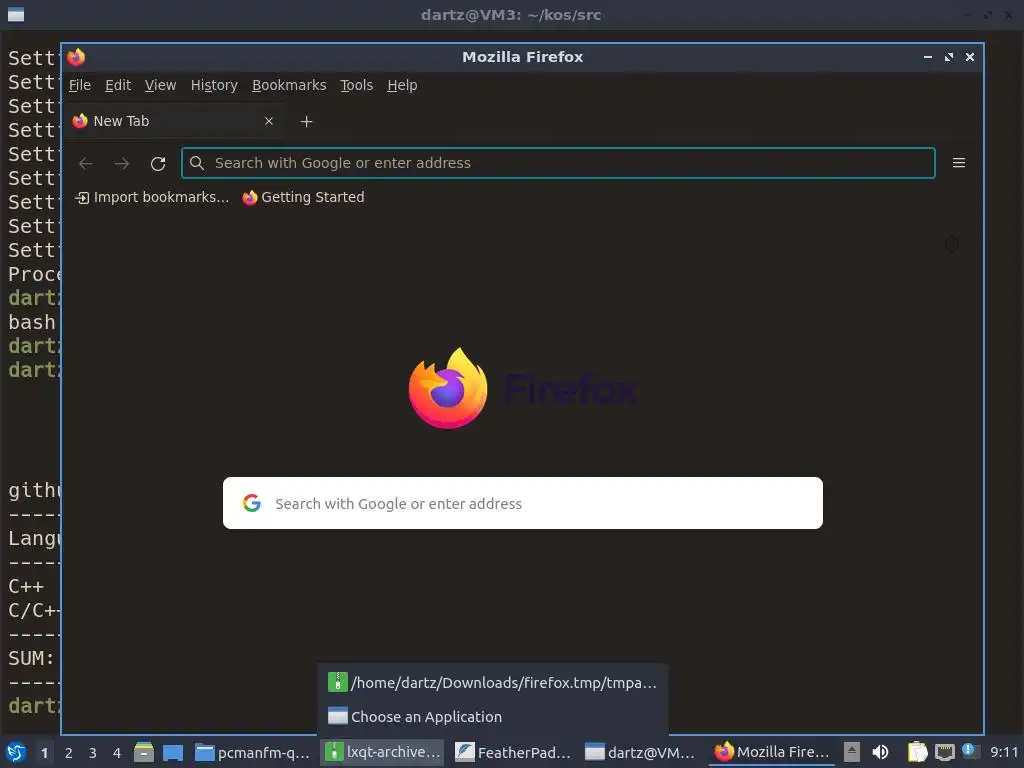Open the History menu
The width and height of the screenshot is (1024, 768).
214,86
